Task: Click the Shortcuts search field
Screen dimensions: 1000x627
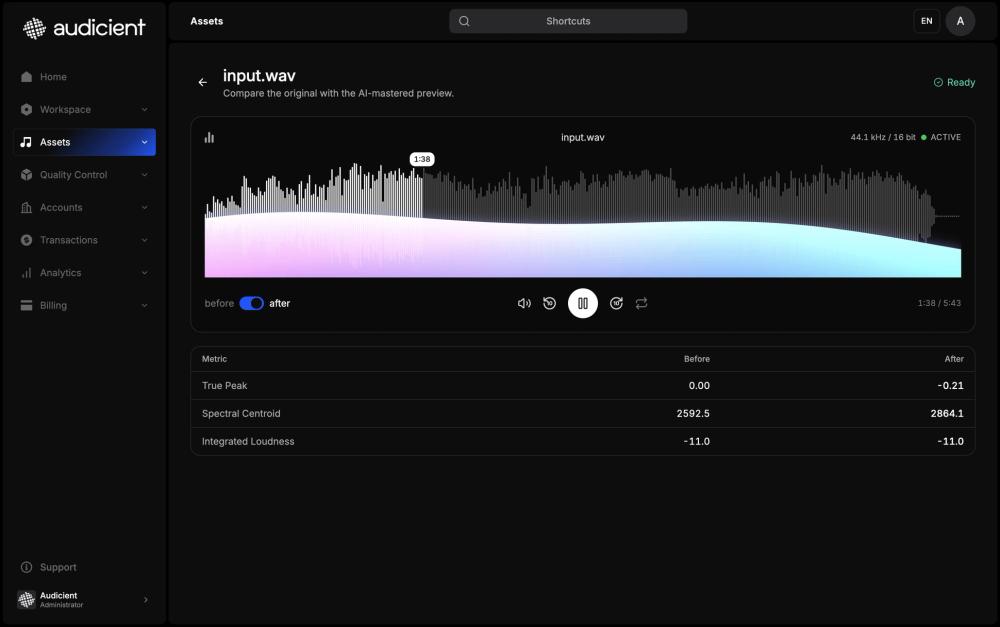Action: click(568, 21)
